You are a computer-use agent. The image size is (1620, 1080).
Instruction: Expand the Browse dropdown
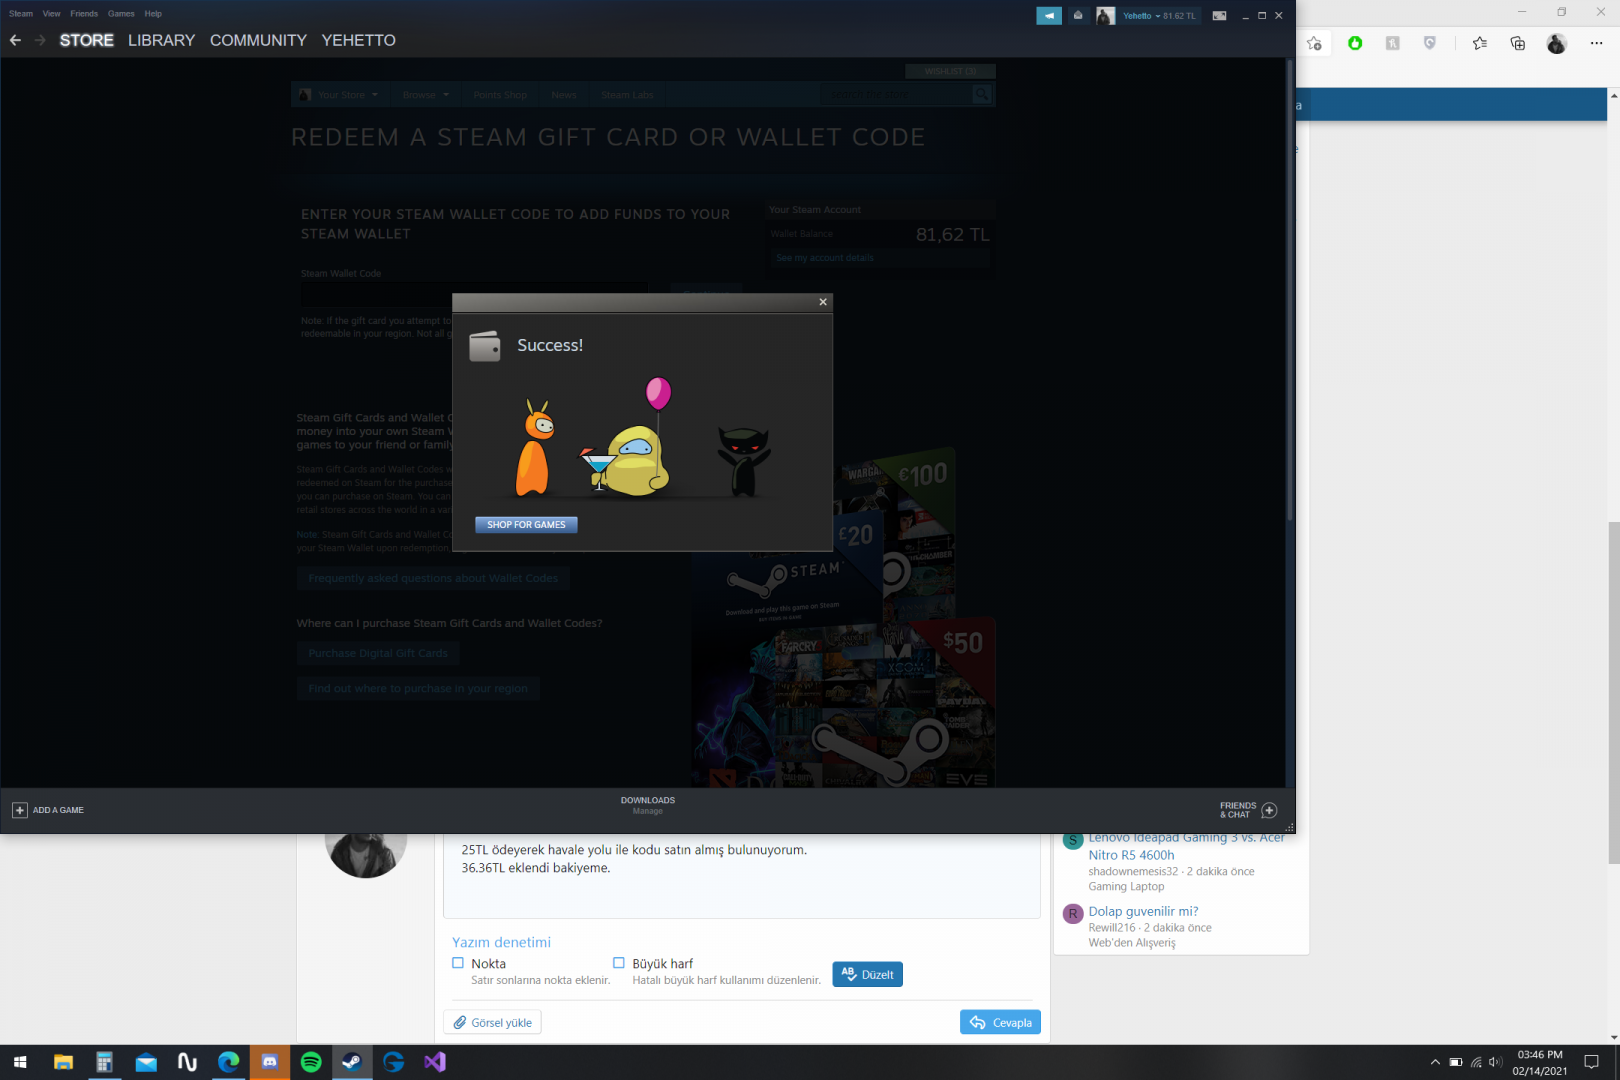coord(426,95)
